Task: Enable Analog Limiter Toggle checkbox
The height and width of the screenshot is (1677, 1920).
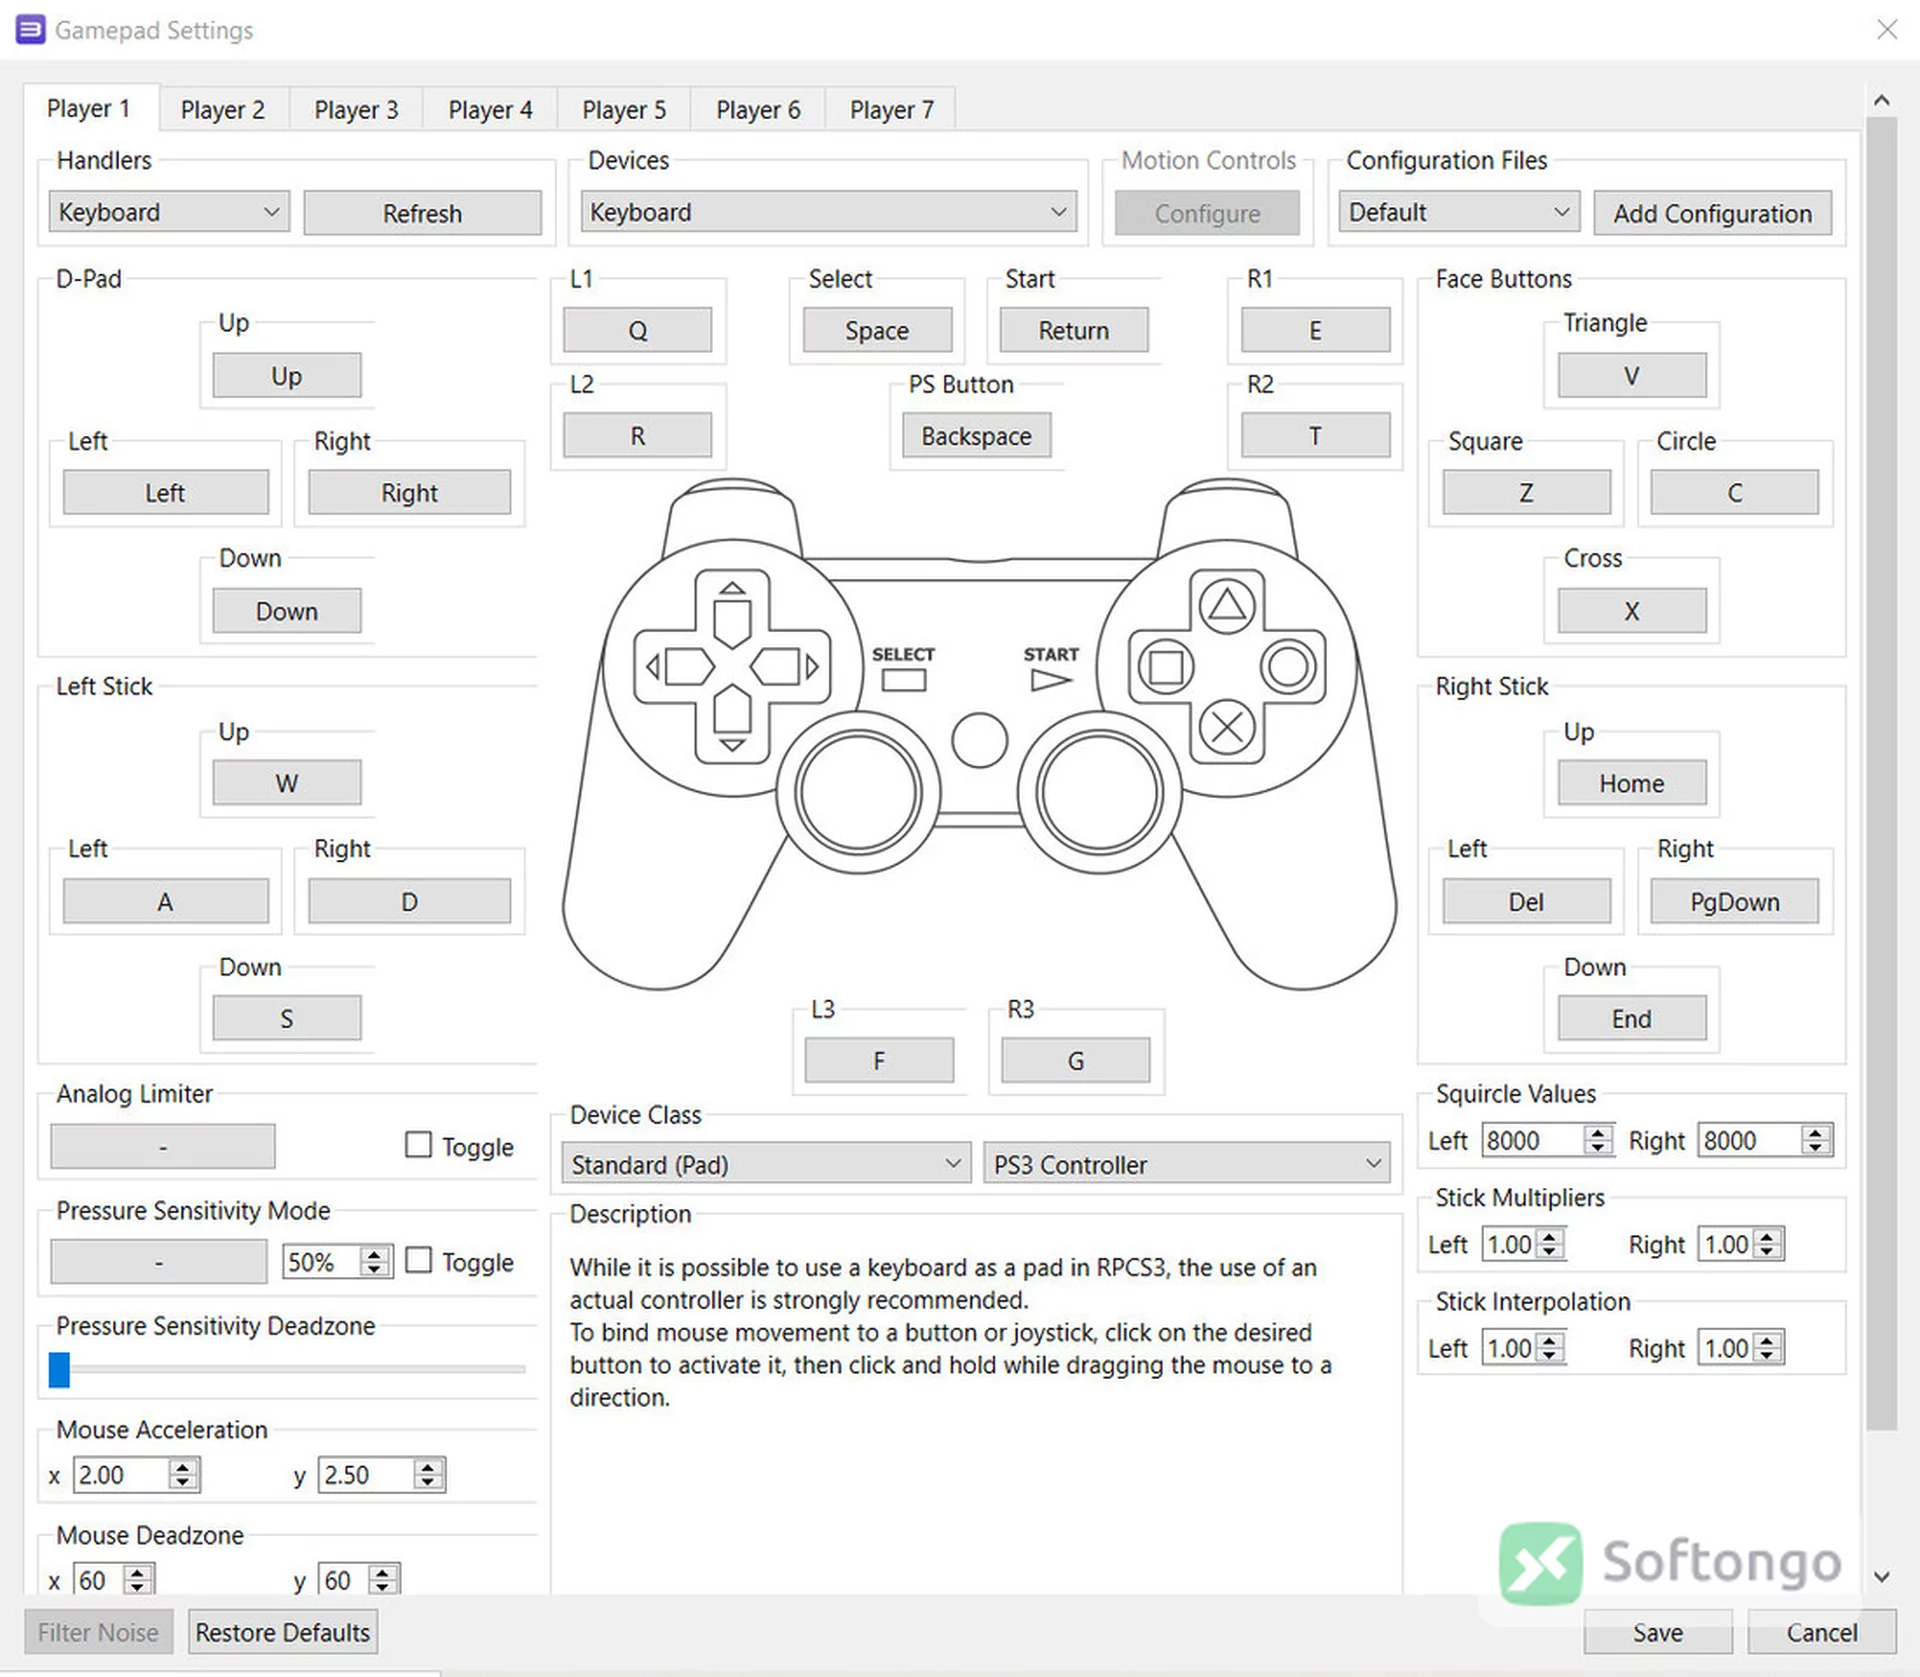Action: (418, 1144)
